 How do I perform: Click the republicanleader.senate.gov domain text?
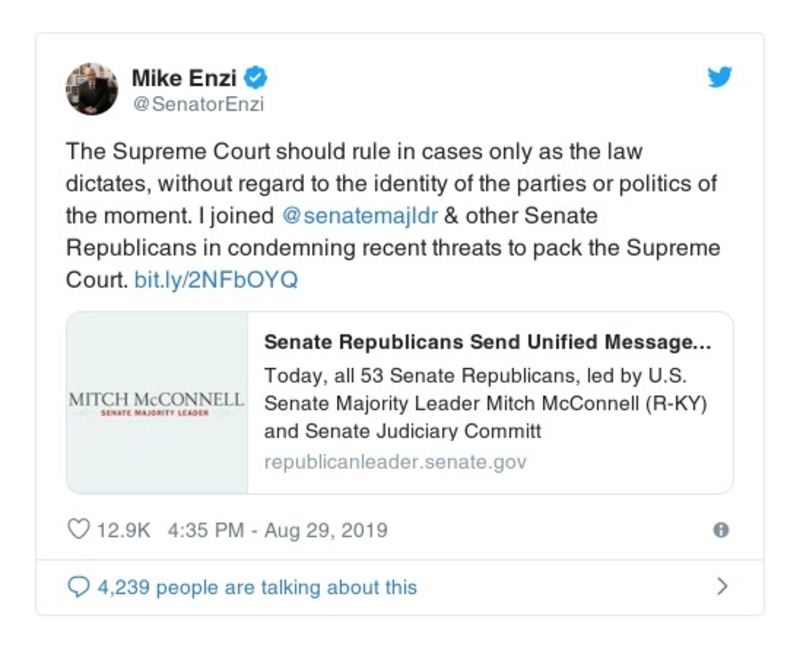coord(395,462)
